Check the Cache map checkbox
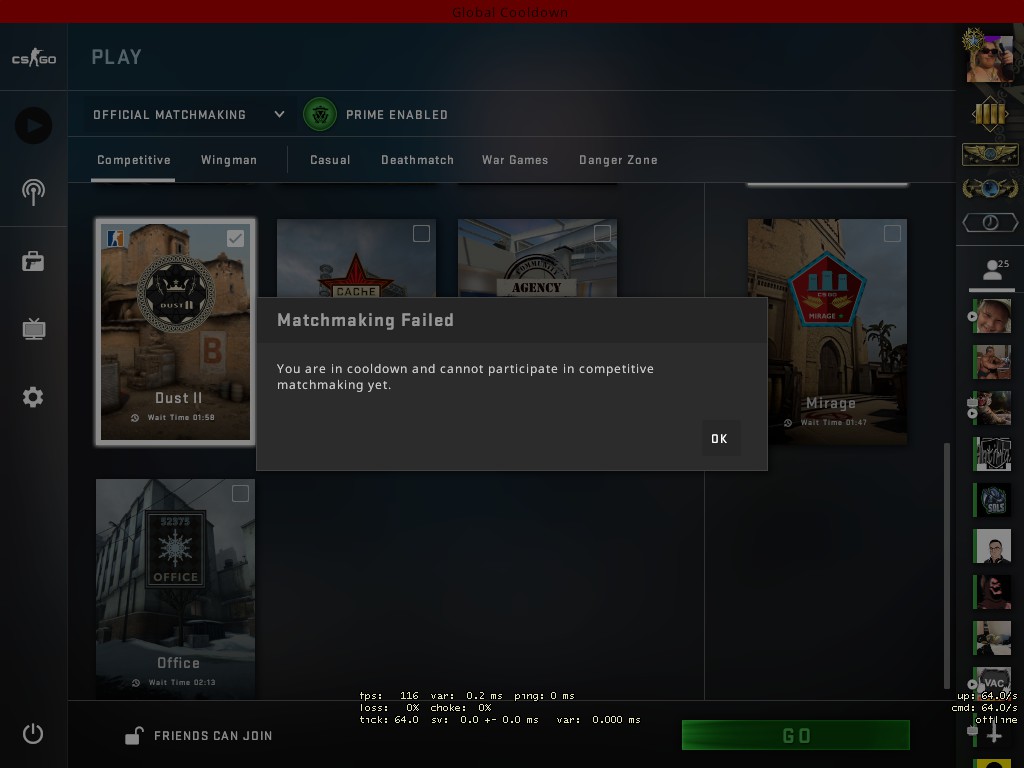The width and height of the screenshot is (1024, 768). pyautogui.click(x=421, y=233)
